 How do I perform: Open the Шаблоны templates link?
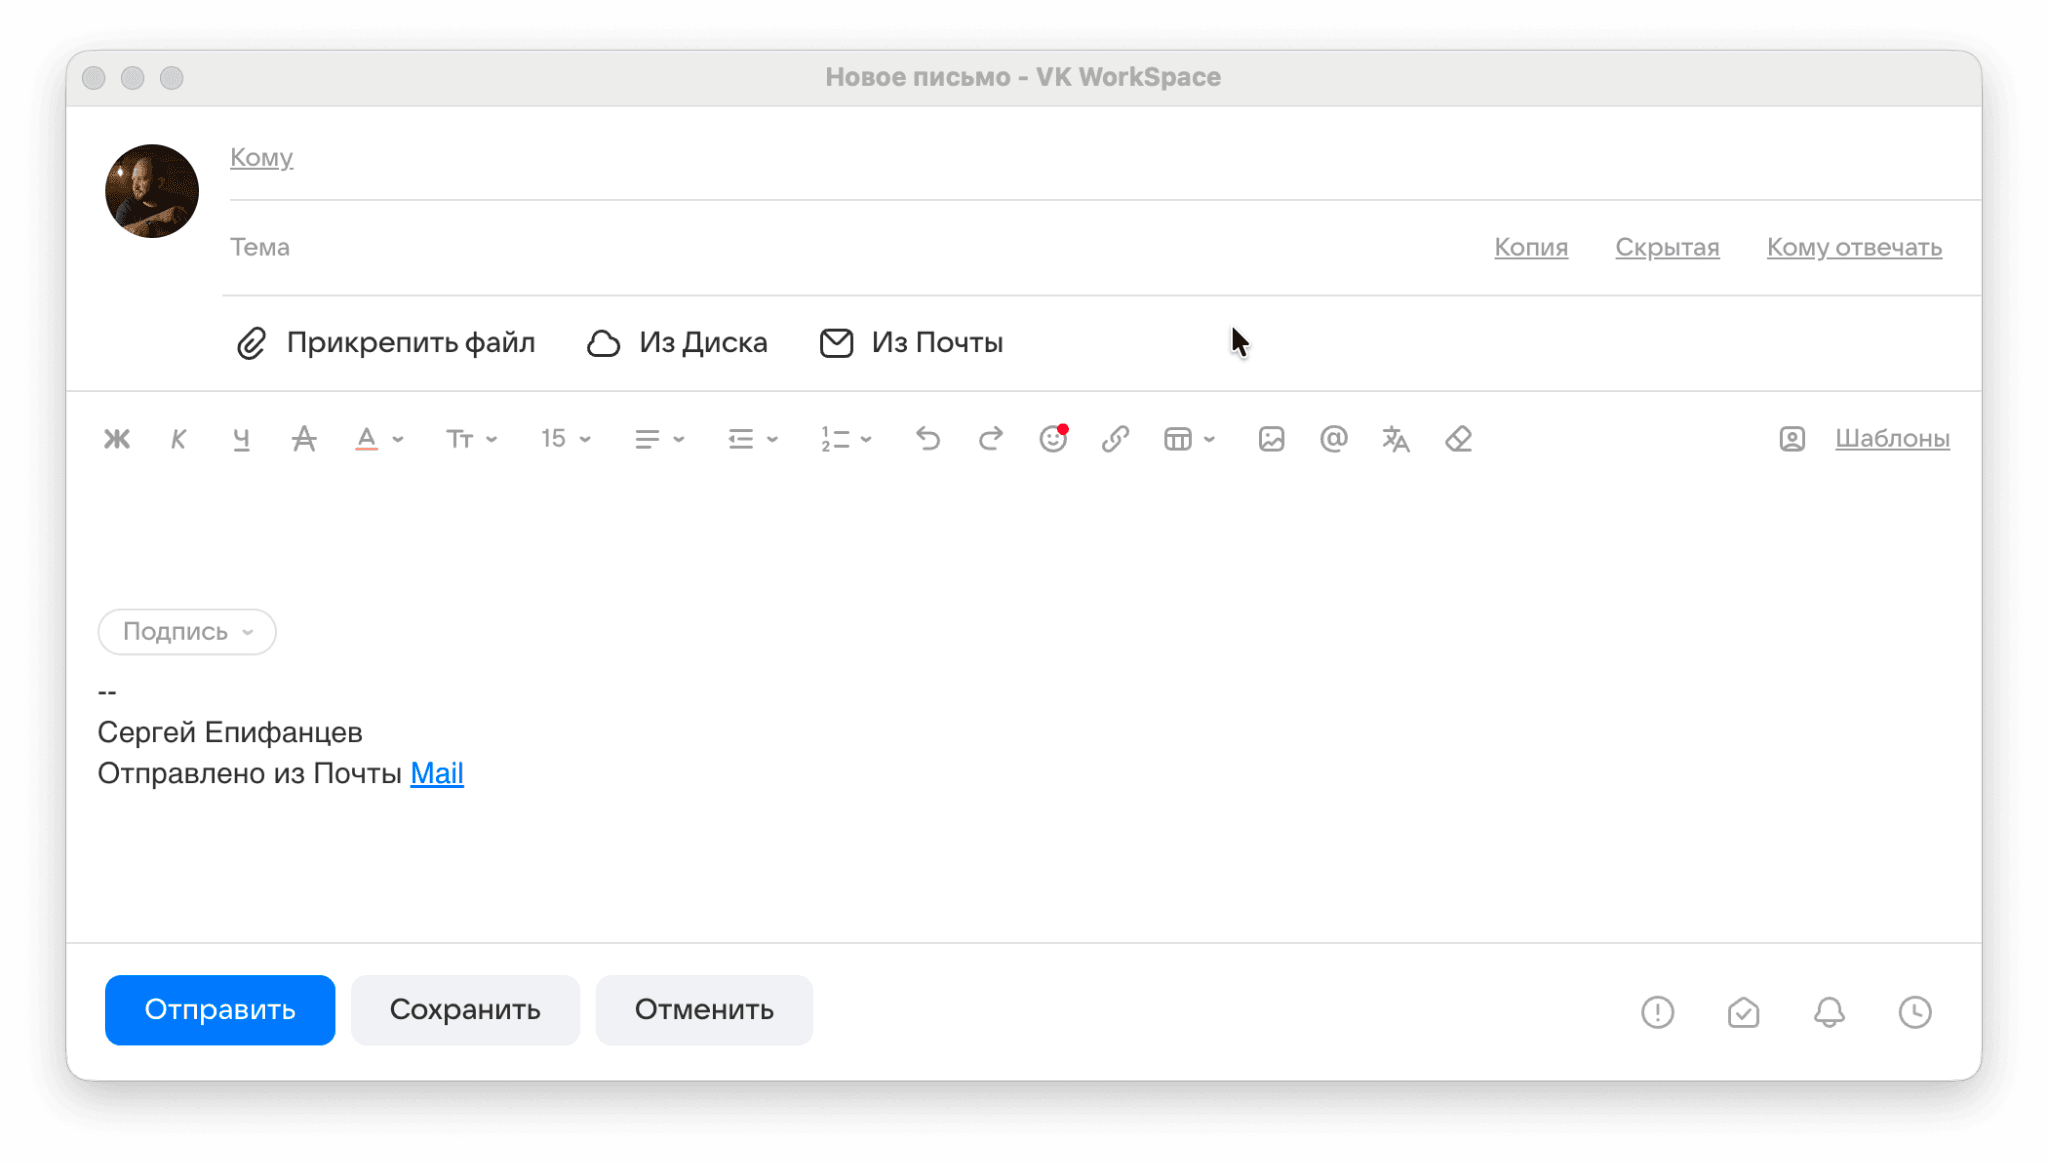(1892, 439)
